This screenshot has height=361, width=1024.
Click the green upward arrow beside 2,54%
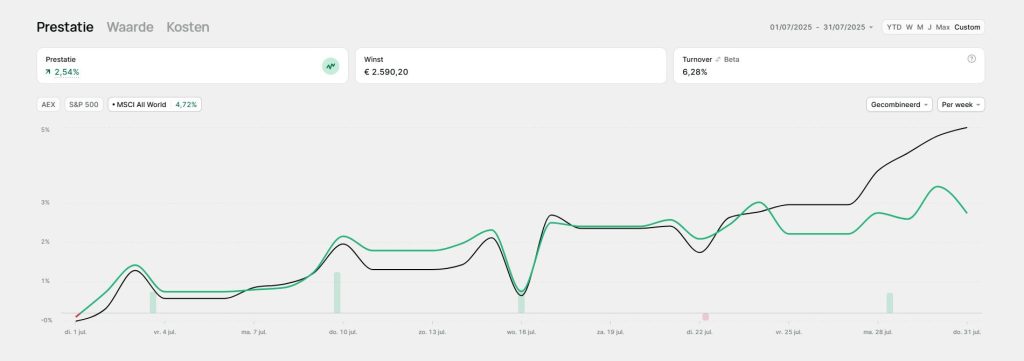48,72
